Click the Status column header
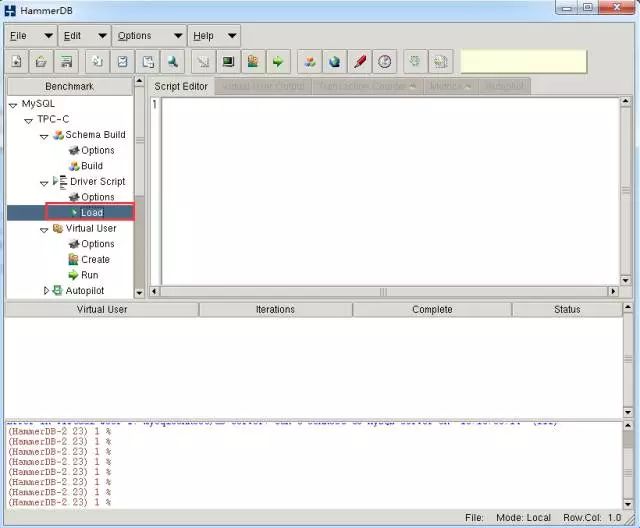The image size is (640, 528). [x=567, y=310]
